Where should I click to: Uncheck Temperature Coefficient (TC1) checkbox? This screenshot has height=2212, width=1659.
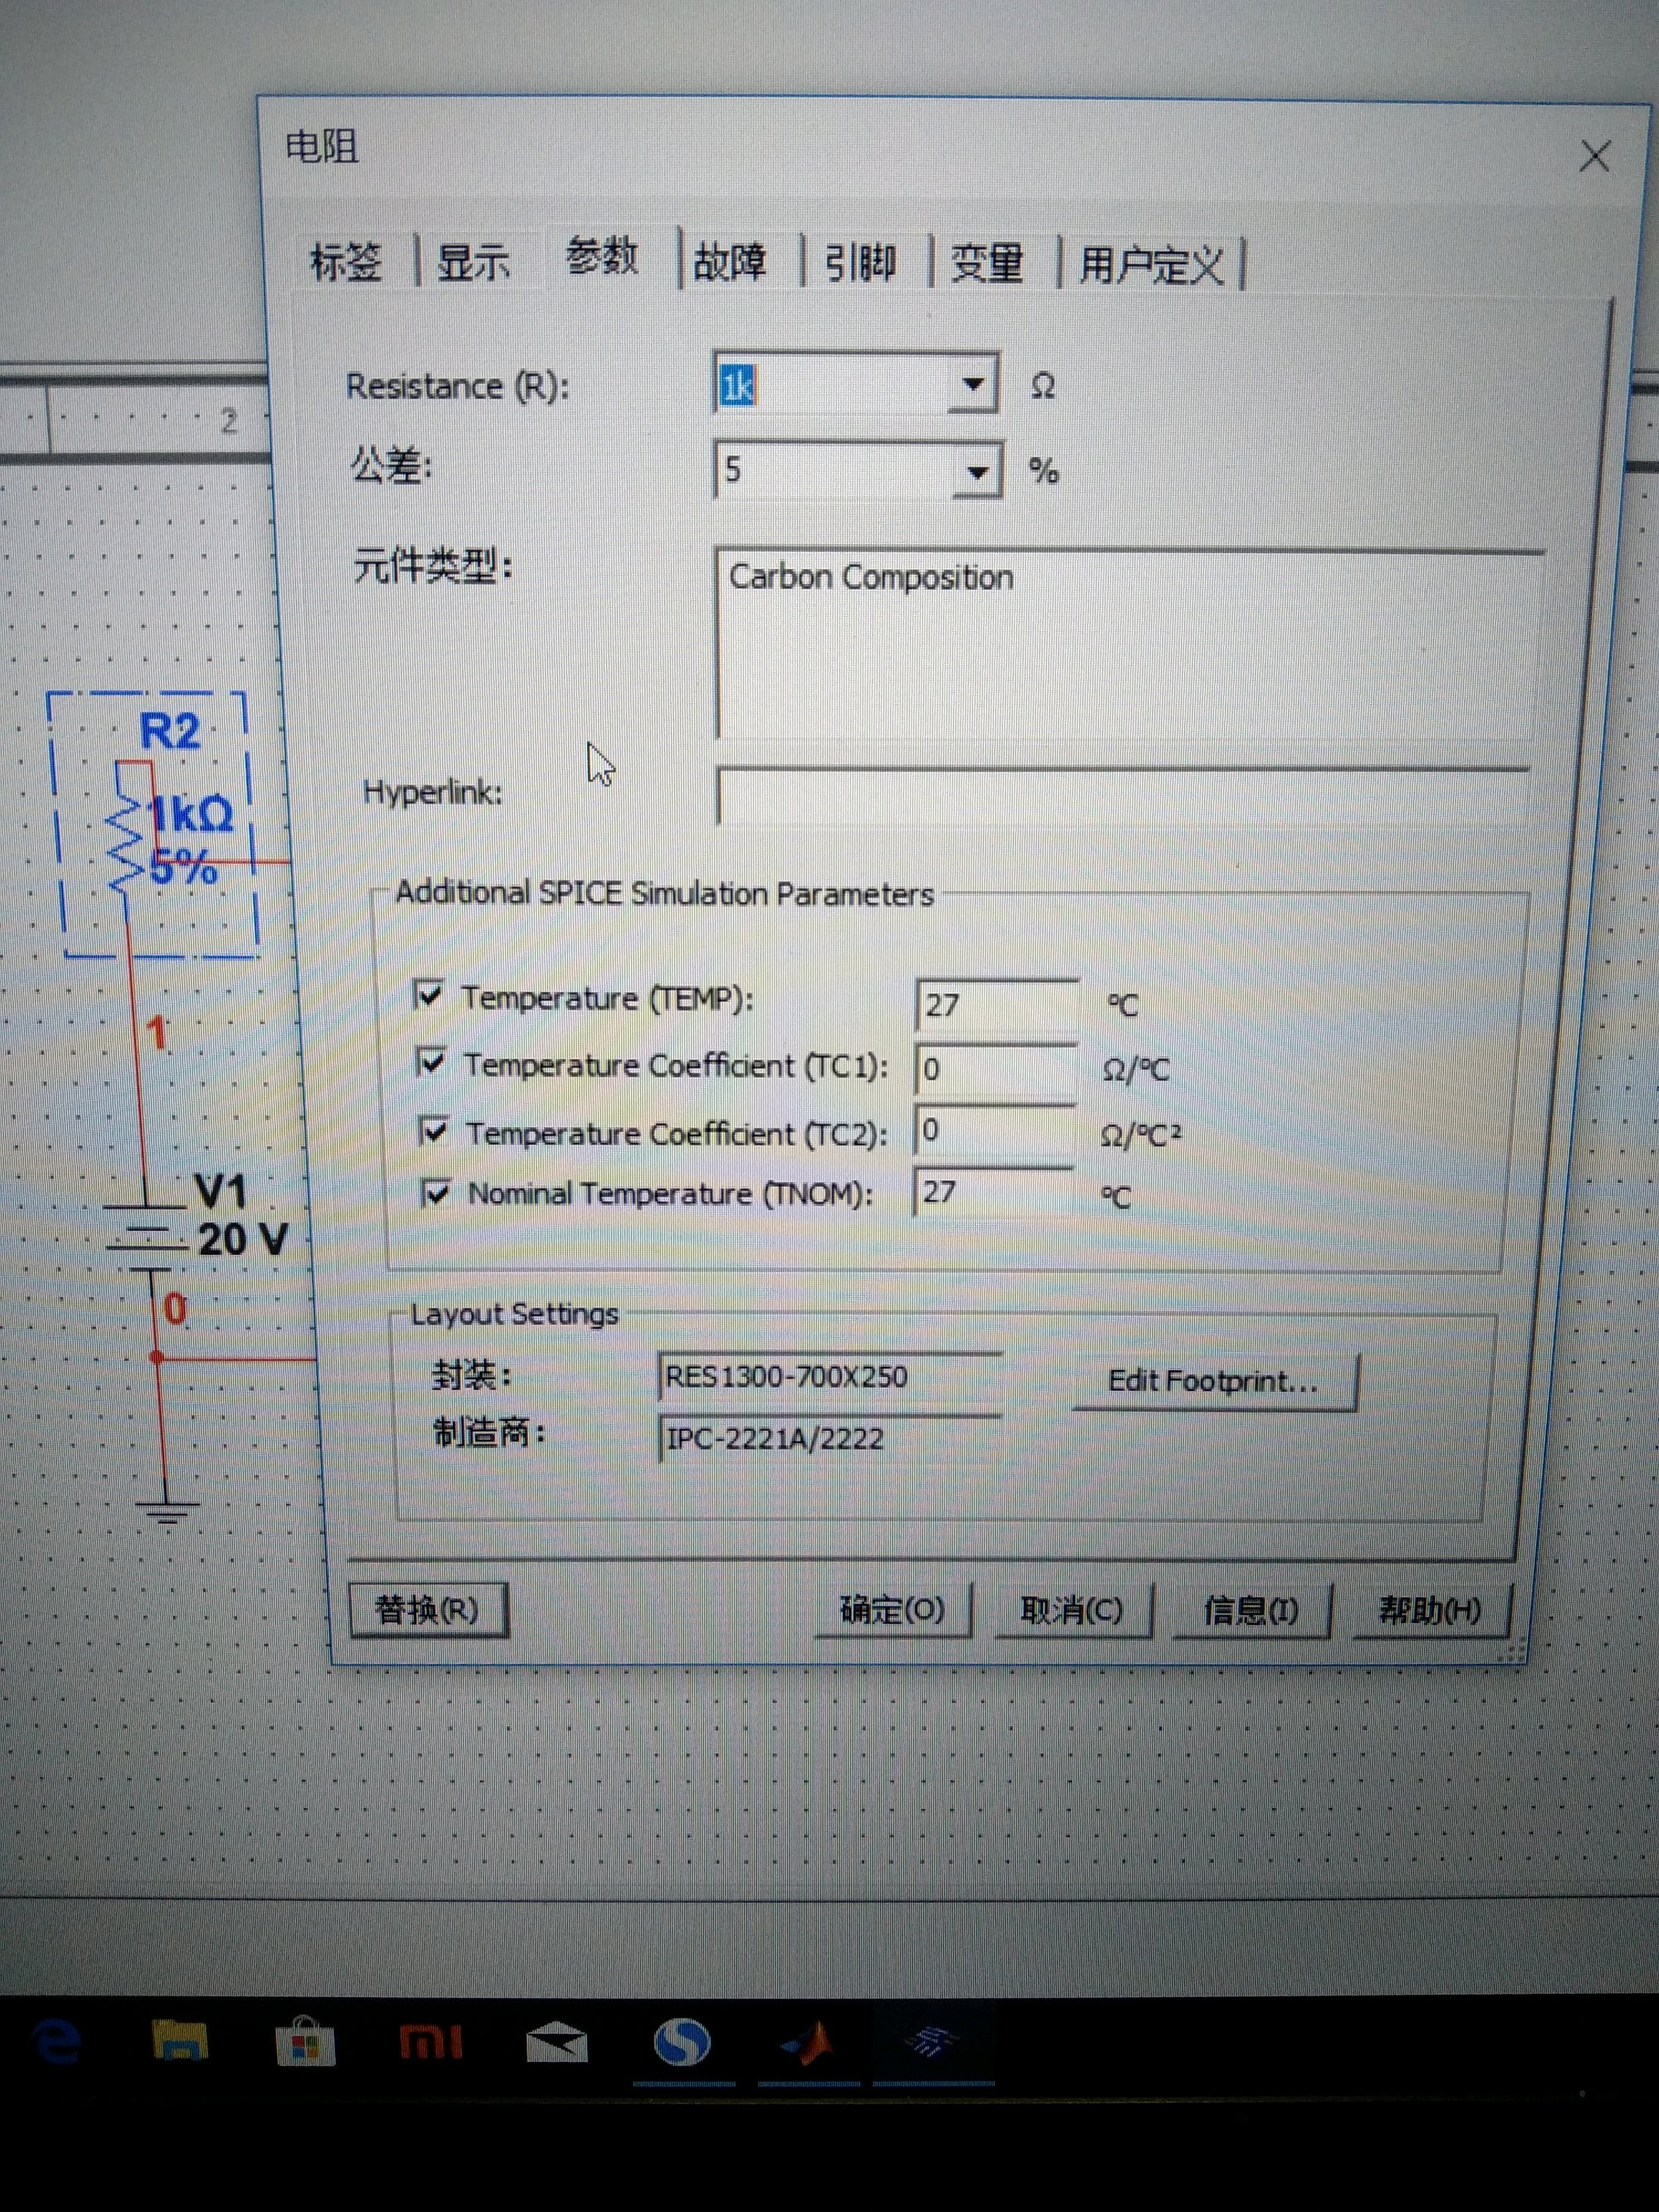(432, 1062)
